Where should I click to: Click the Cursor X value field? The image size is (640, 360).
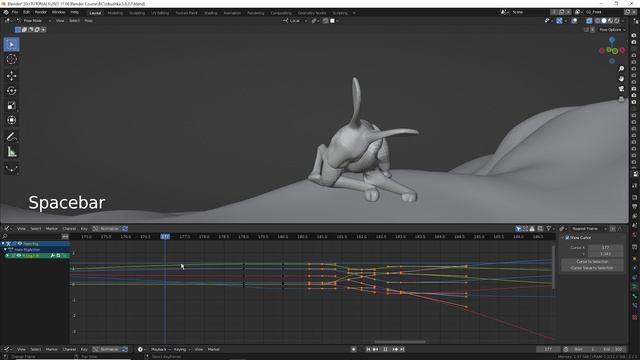(x=606, y=247)
